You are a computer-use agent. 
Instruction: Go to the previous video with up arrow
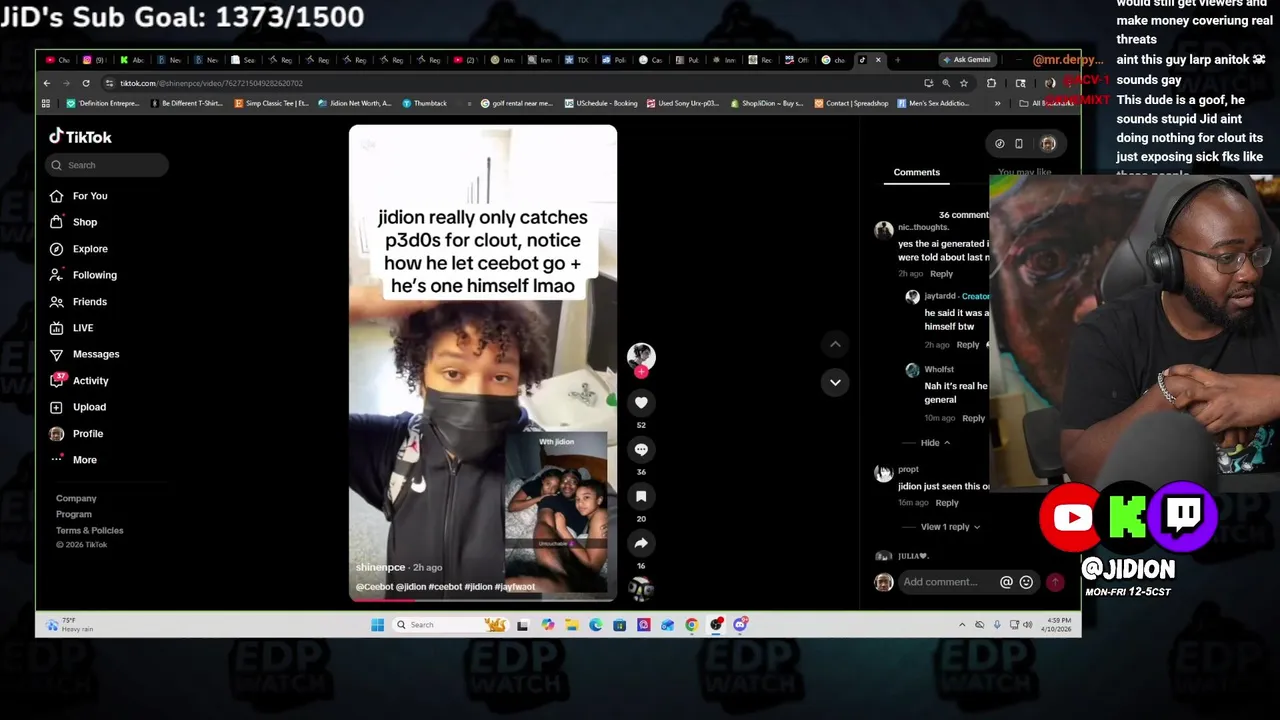point(835,344)
